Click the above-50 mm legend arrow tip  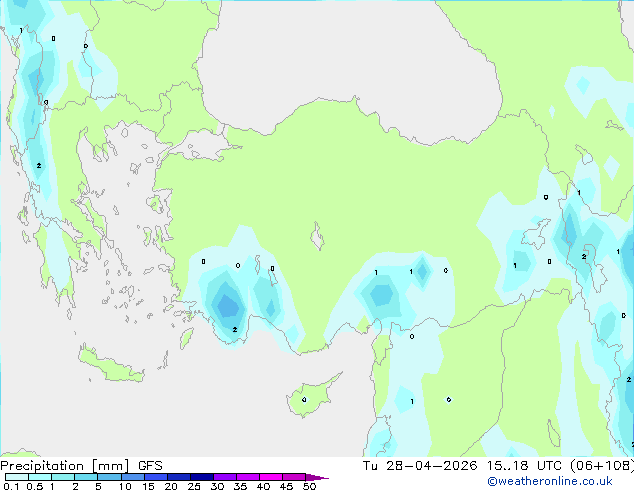(317, 477)
